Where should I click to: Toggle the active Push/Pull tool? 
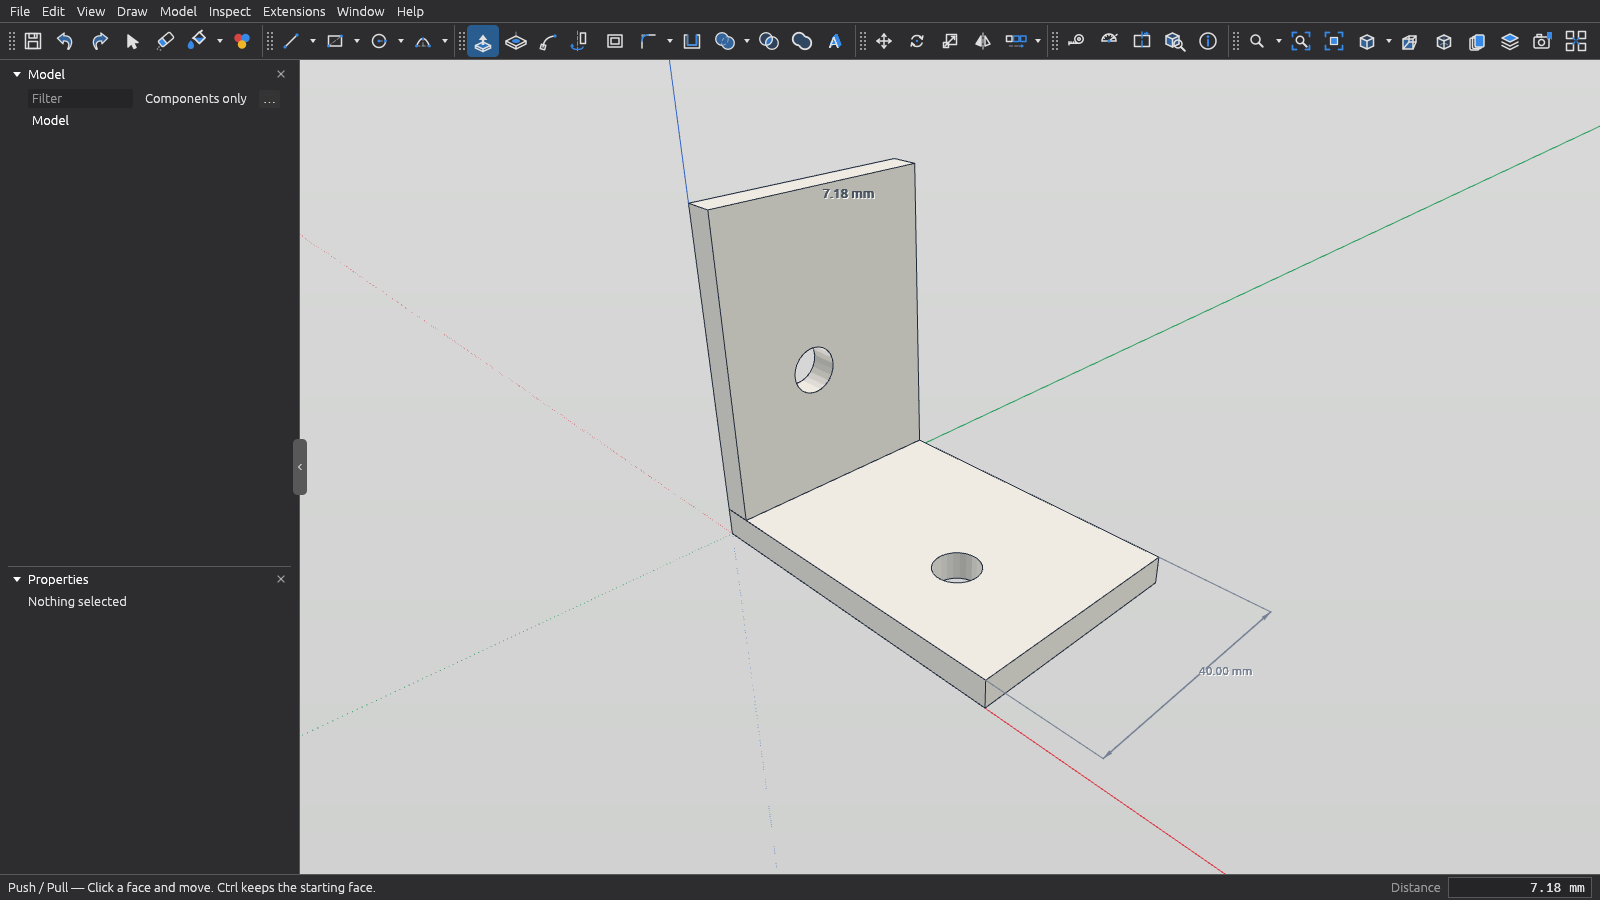point(483,41)
